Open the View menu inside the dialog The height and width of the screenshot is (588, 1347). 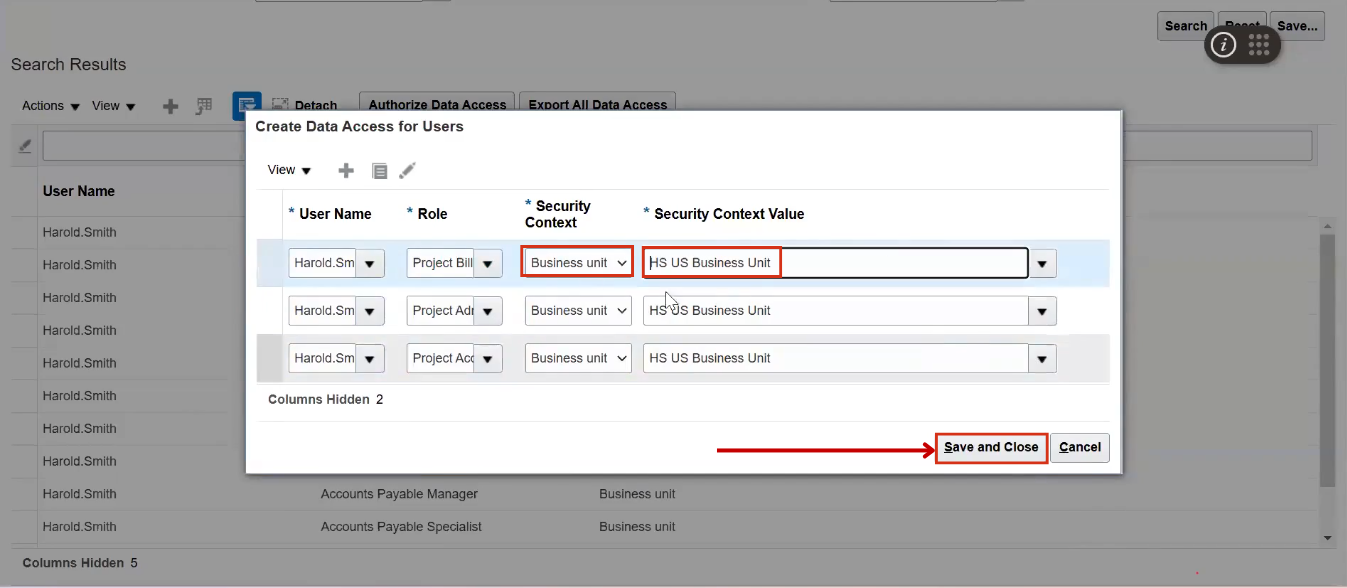[287, 170]
